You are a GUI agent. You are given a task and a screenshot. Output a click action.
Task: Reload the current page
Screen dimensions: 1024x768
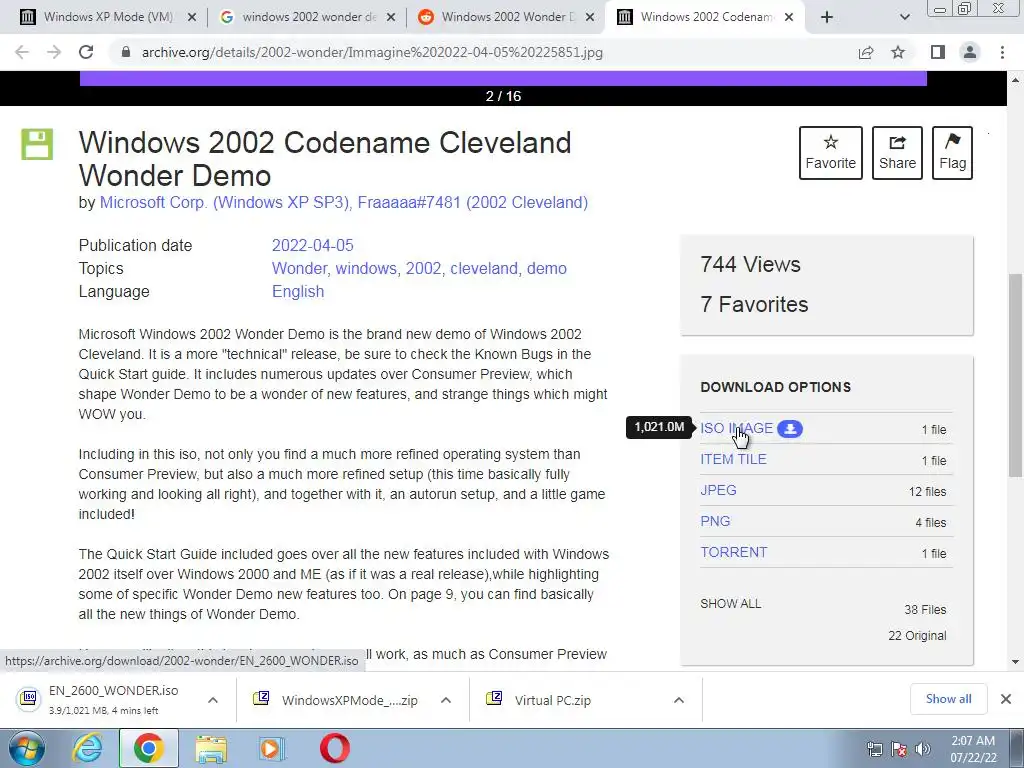(x=86, y=52)
